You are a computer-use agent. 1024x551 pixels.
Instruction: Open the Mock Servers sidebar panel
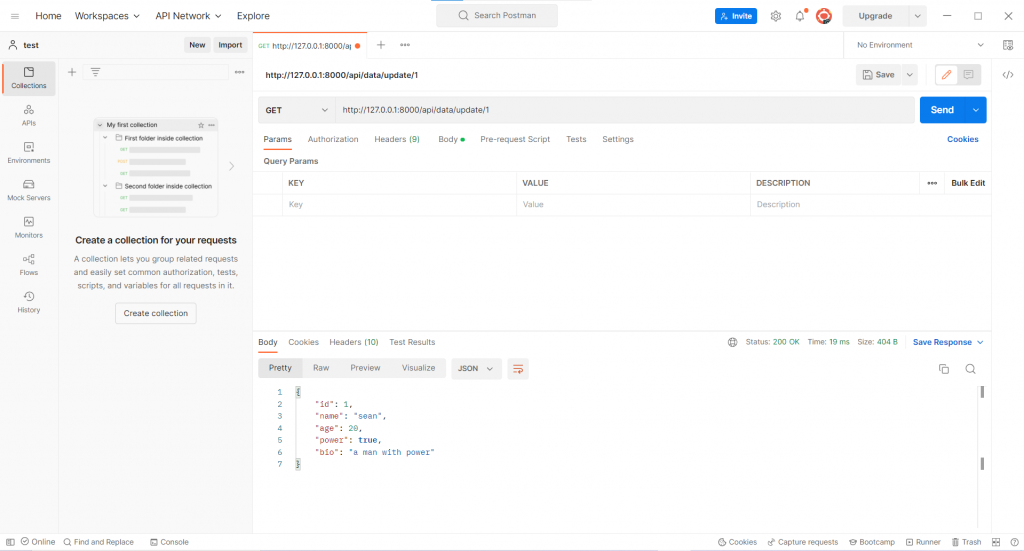tap(29, 190)
